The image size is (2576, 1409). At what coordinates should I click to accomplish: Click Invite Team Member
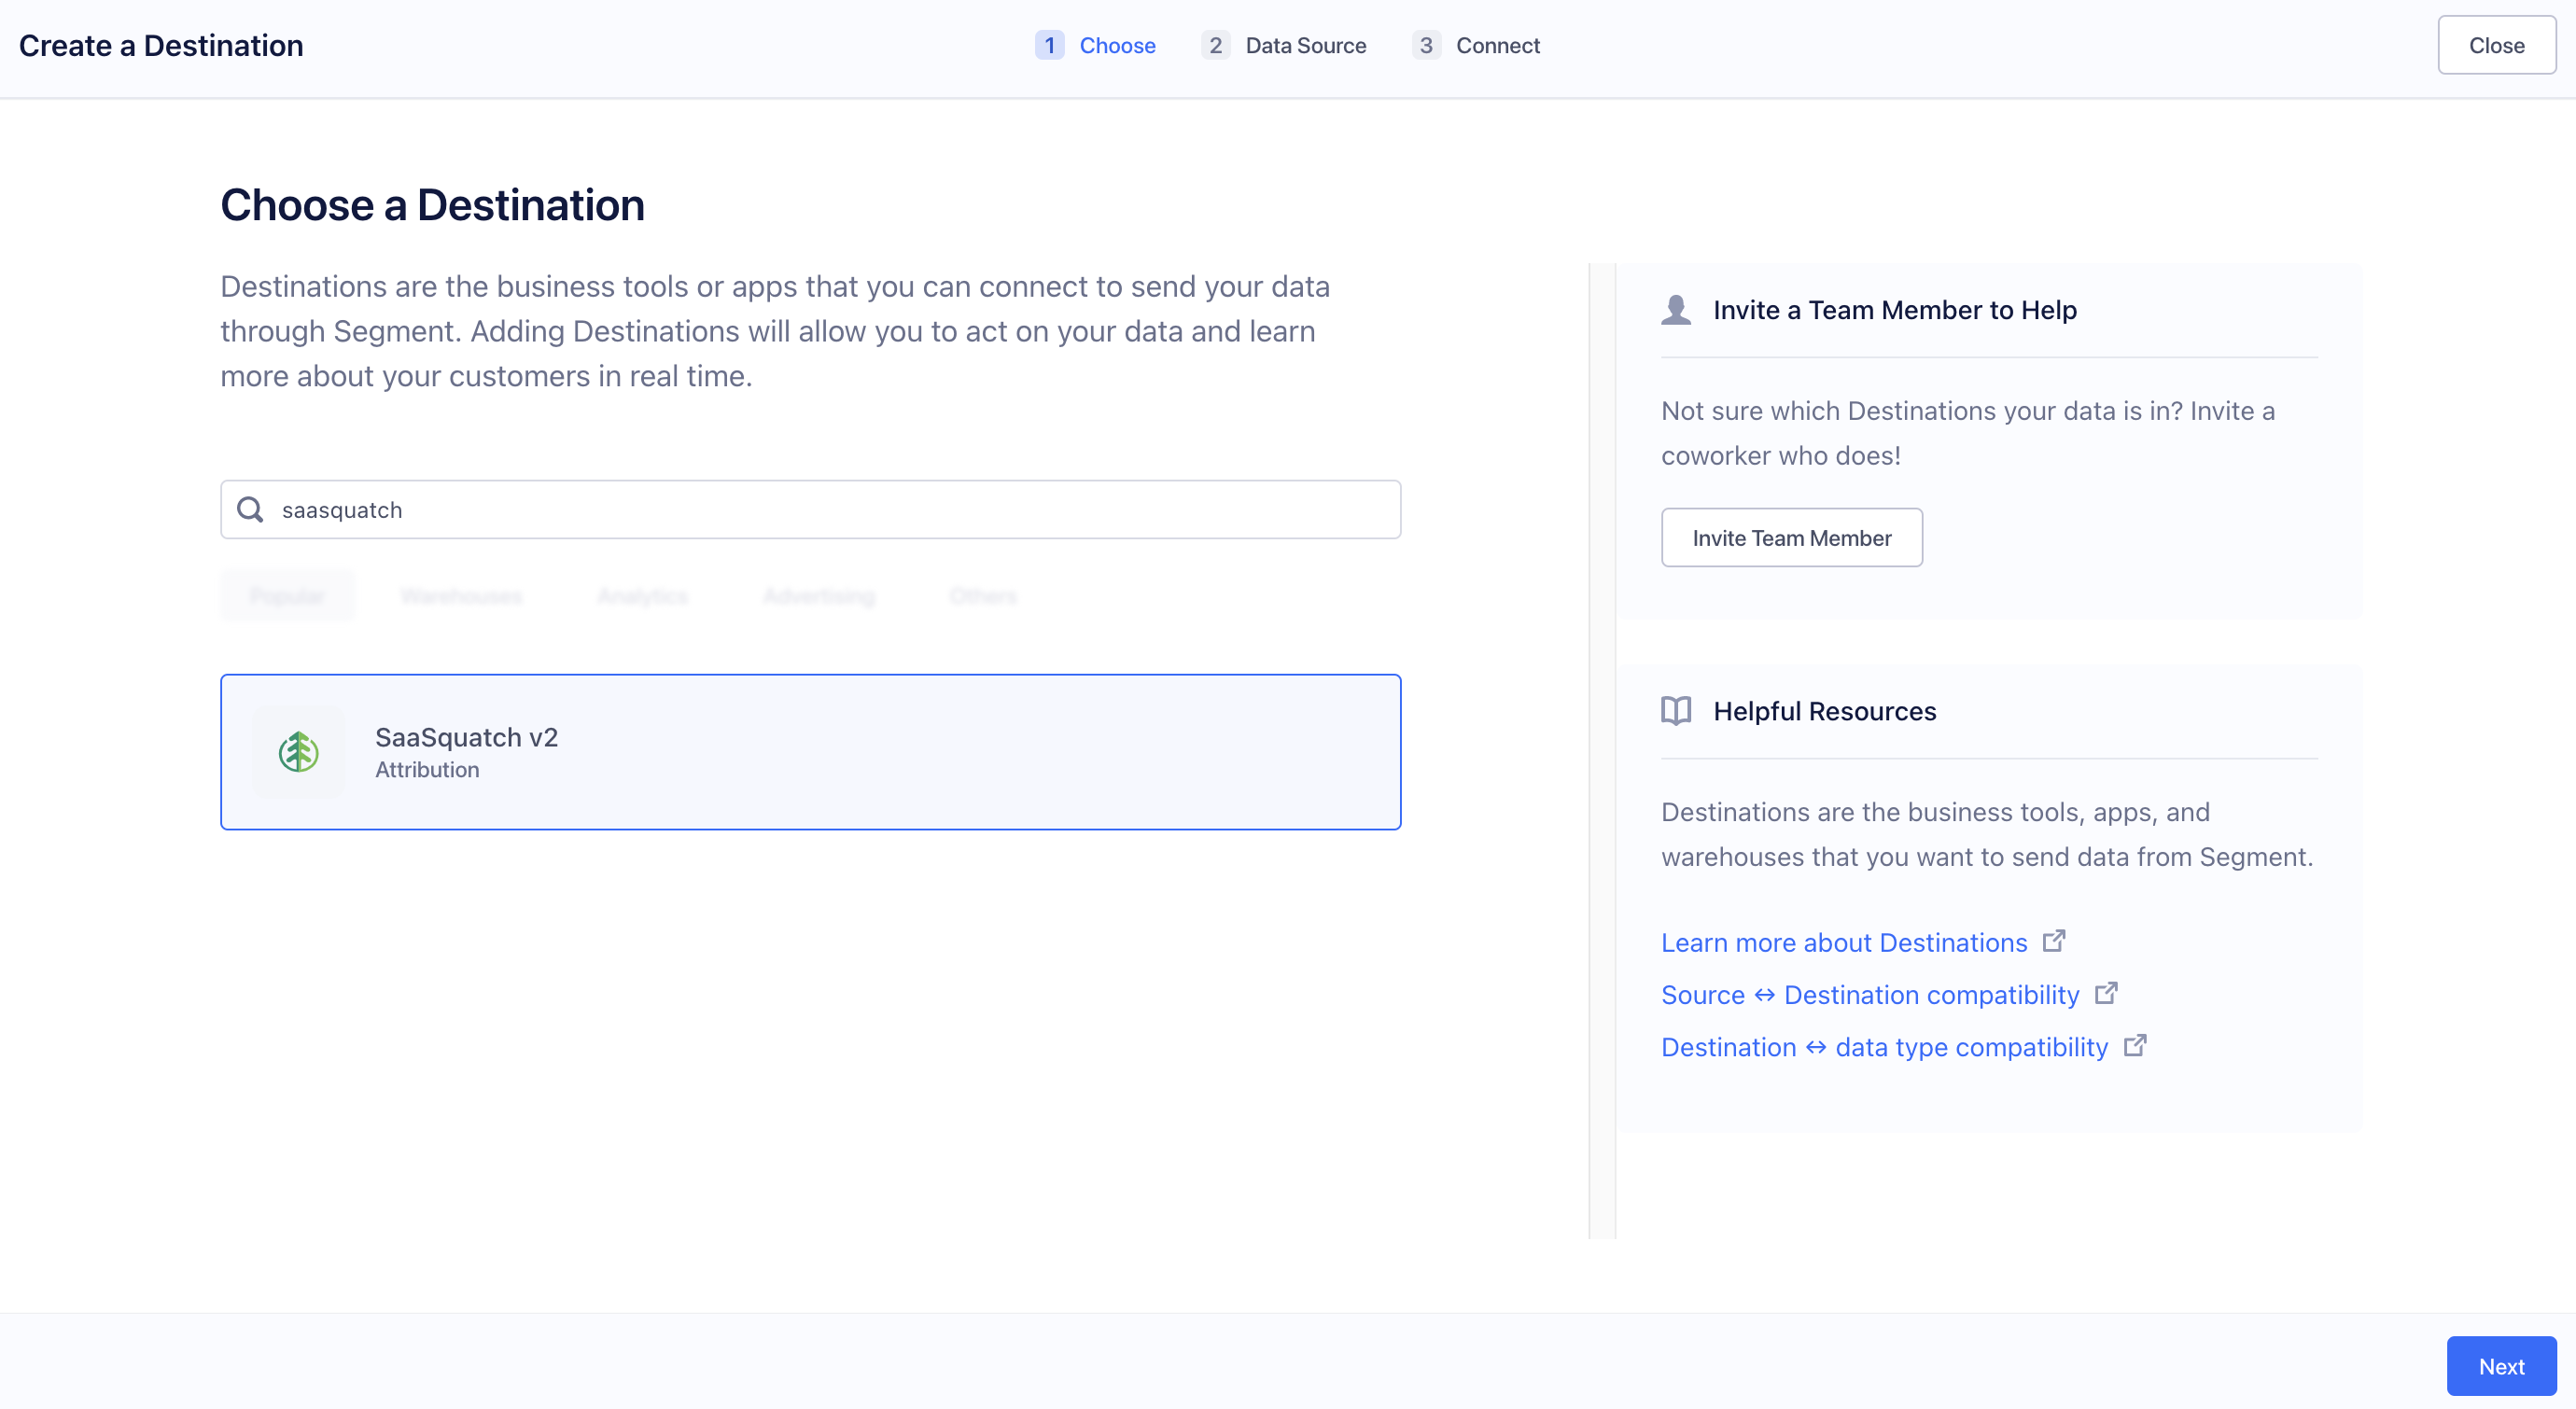[1791, 537]
